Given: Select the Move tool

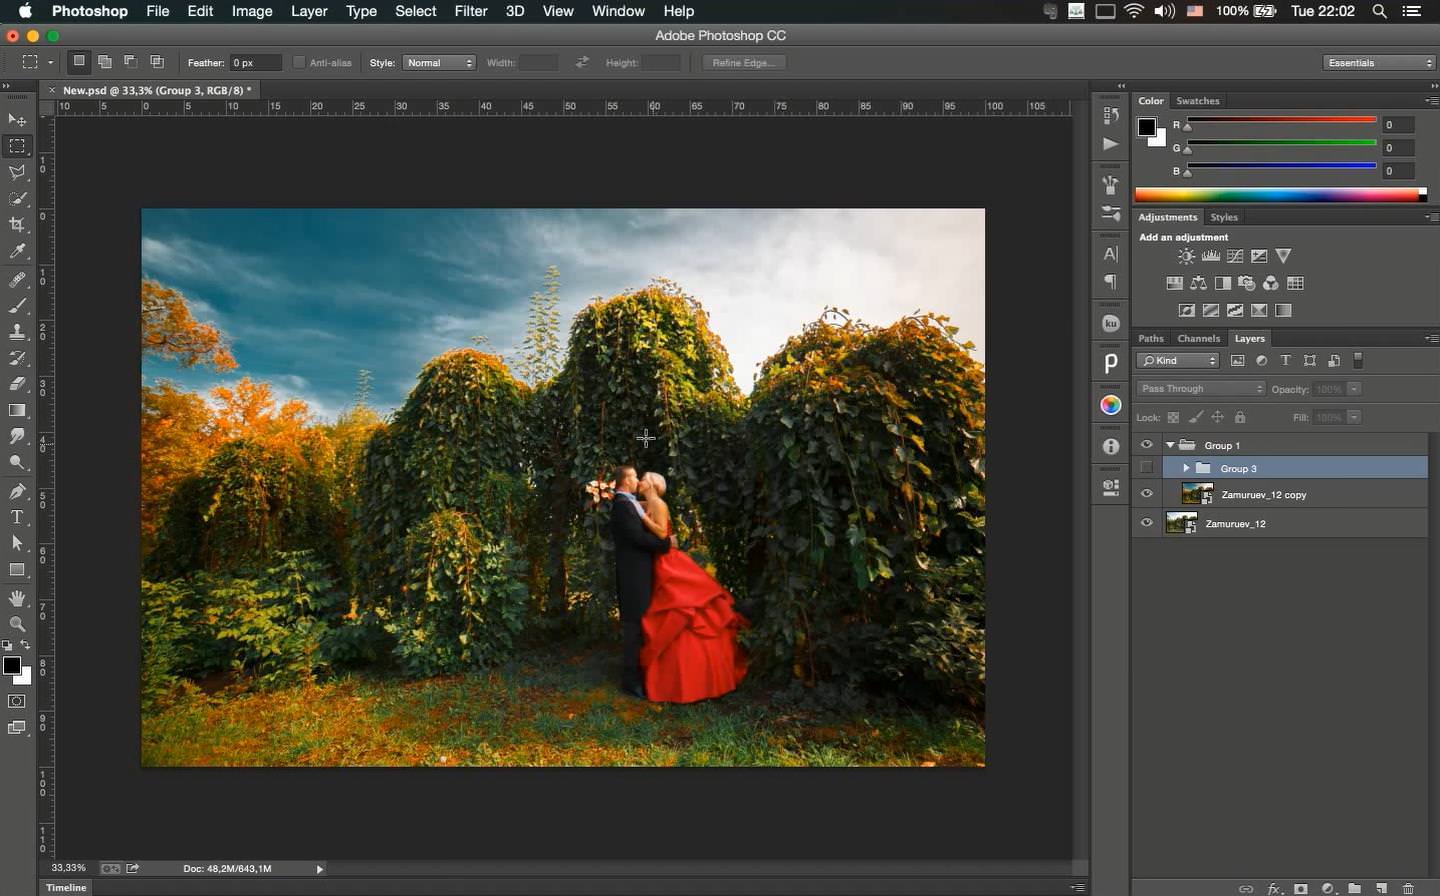Looking at the screenshot, I should coord(17,120).
